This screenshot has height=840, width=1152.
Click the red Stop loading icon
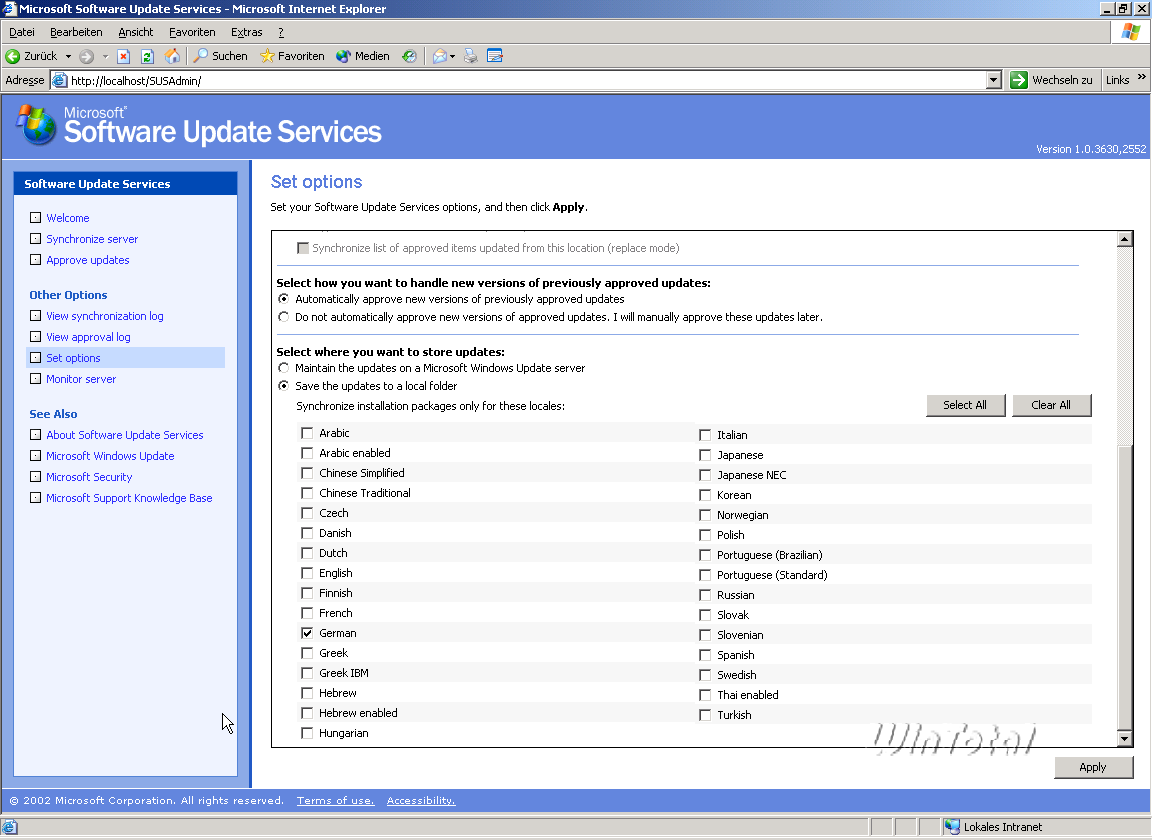point(123,56)
